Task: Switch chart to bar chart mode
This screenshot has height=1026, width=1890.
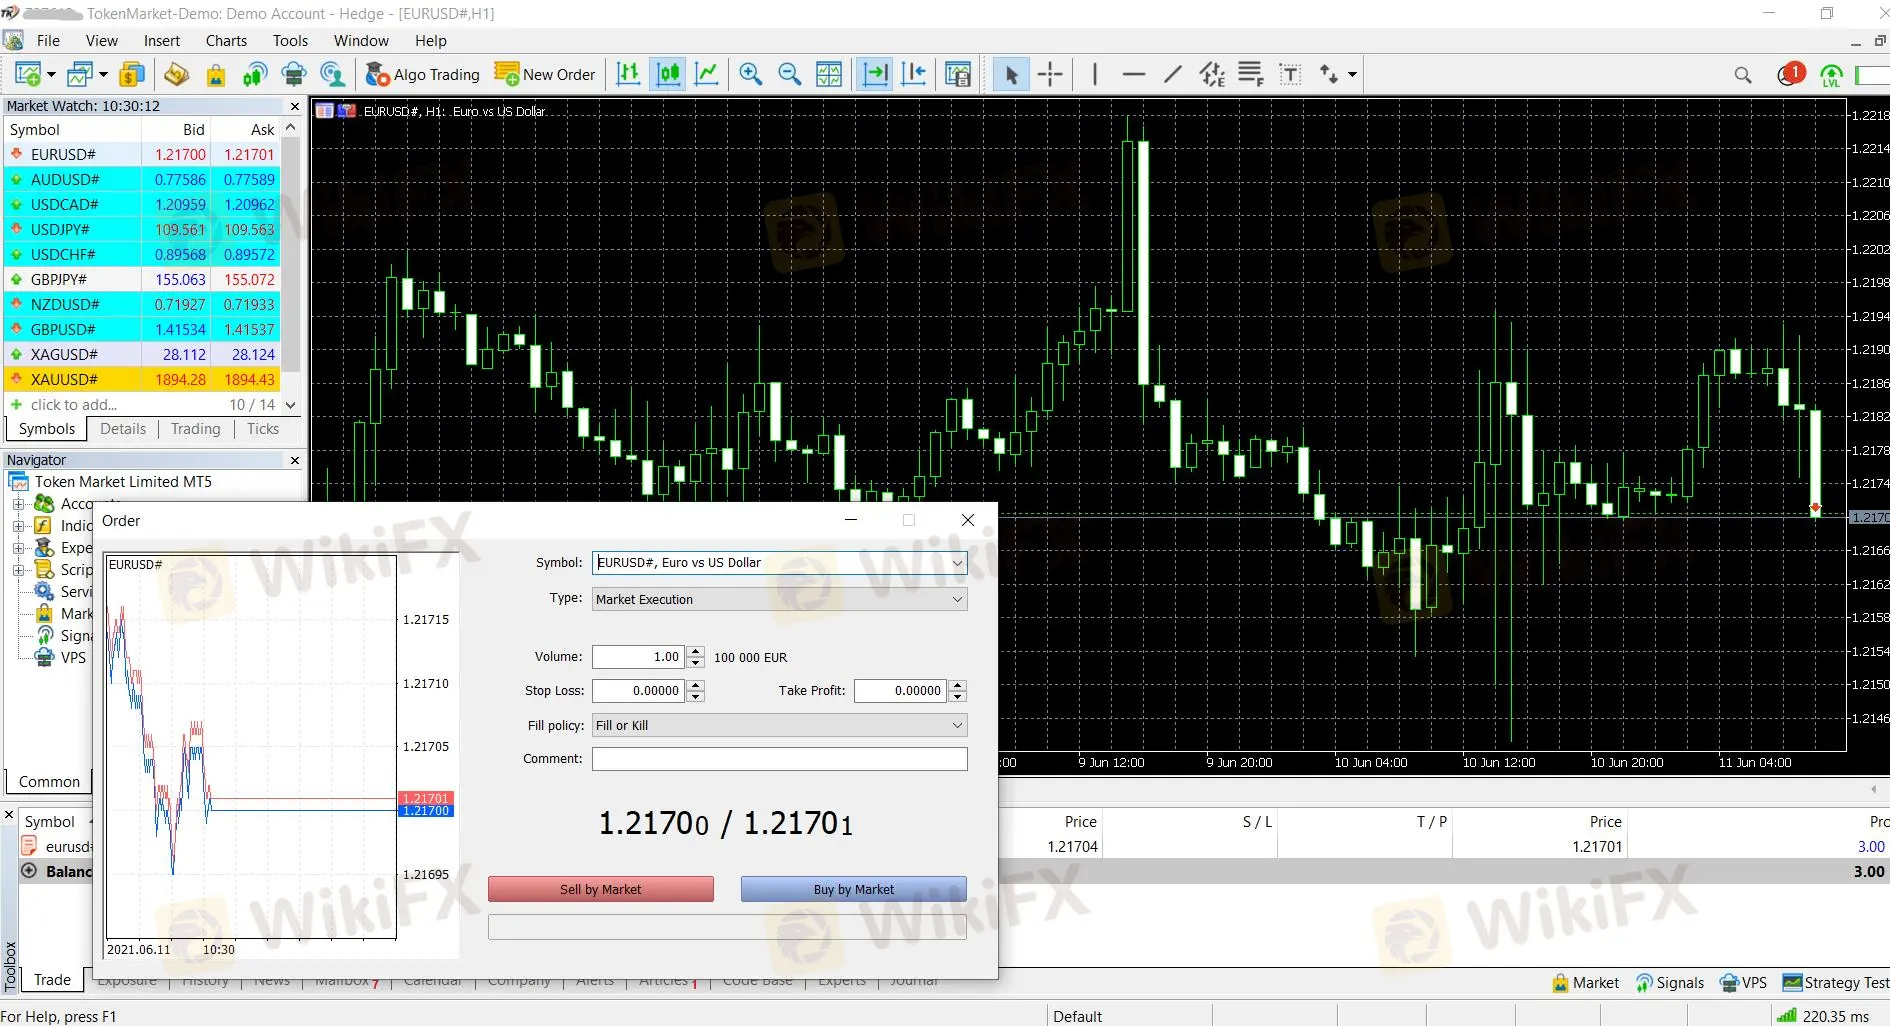Action: (628, 74)
